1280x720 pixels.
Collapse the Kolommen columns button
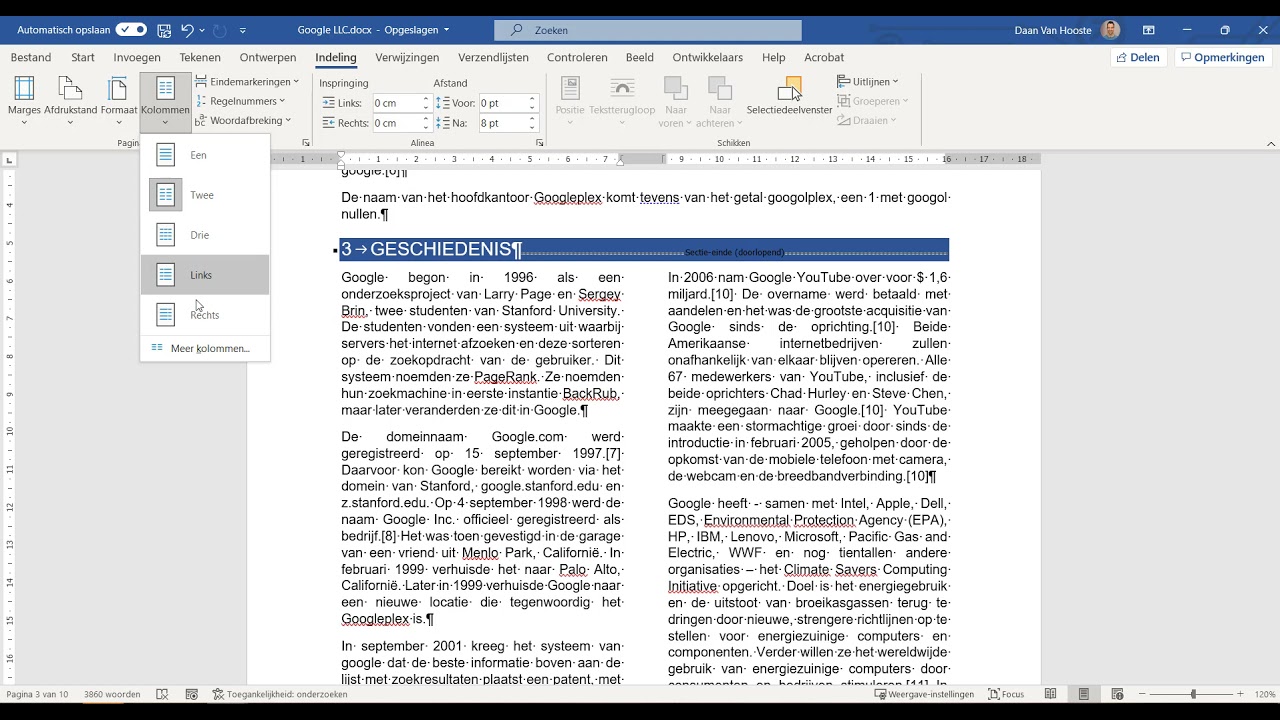coord(165,102)
